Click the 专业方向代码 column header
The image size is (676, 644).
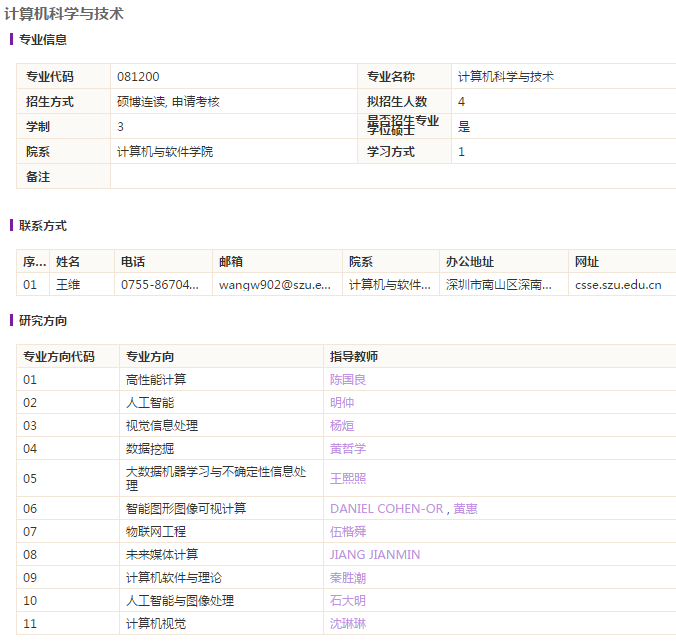pyautogui.click(x=59, y=357)
